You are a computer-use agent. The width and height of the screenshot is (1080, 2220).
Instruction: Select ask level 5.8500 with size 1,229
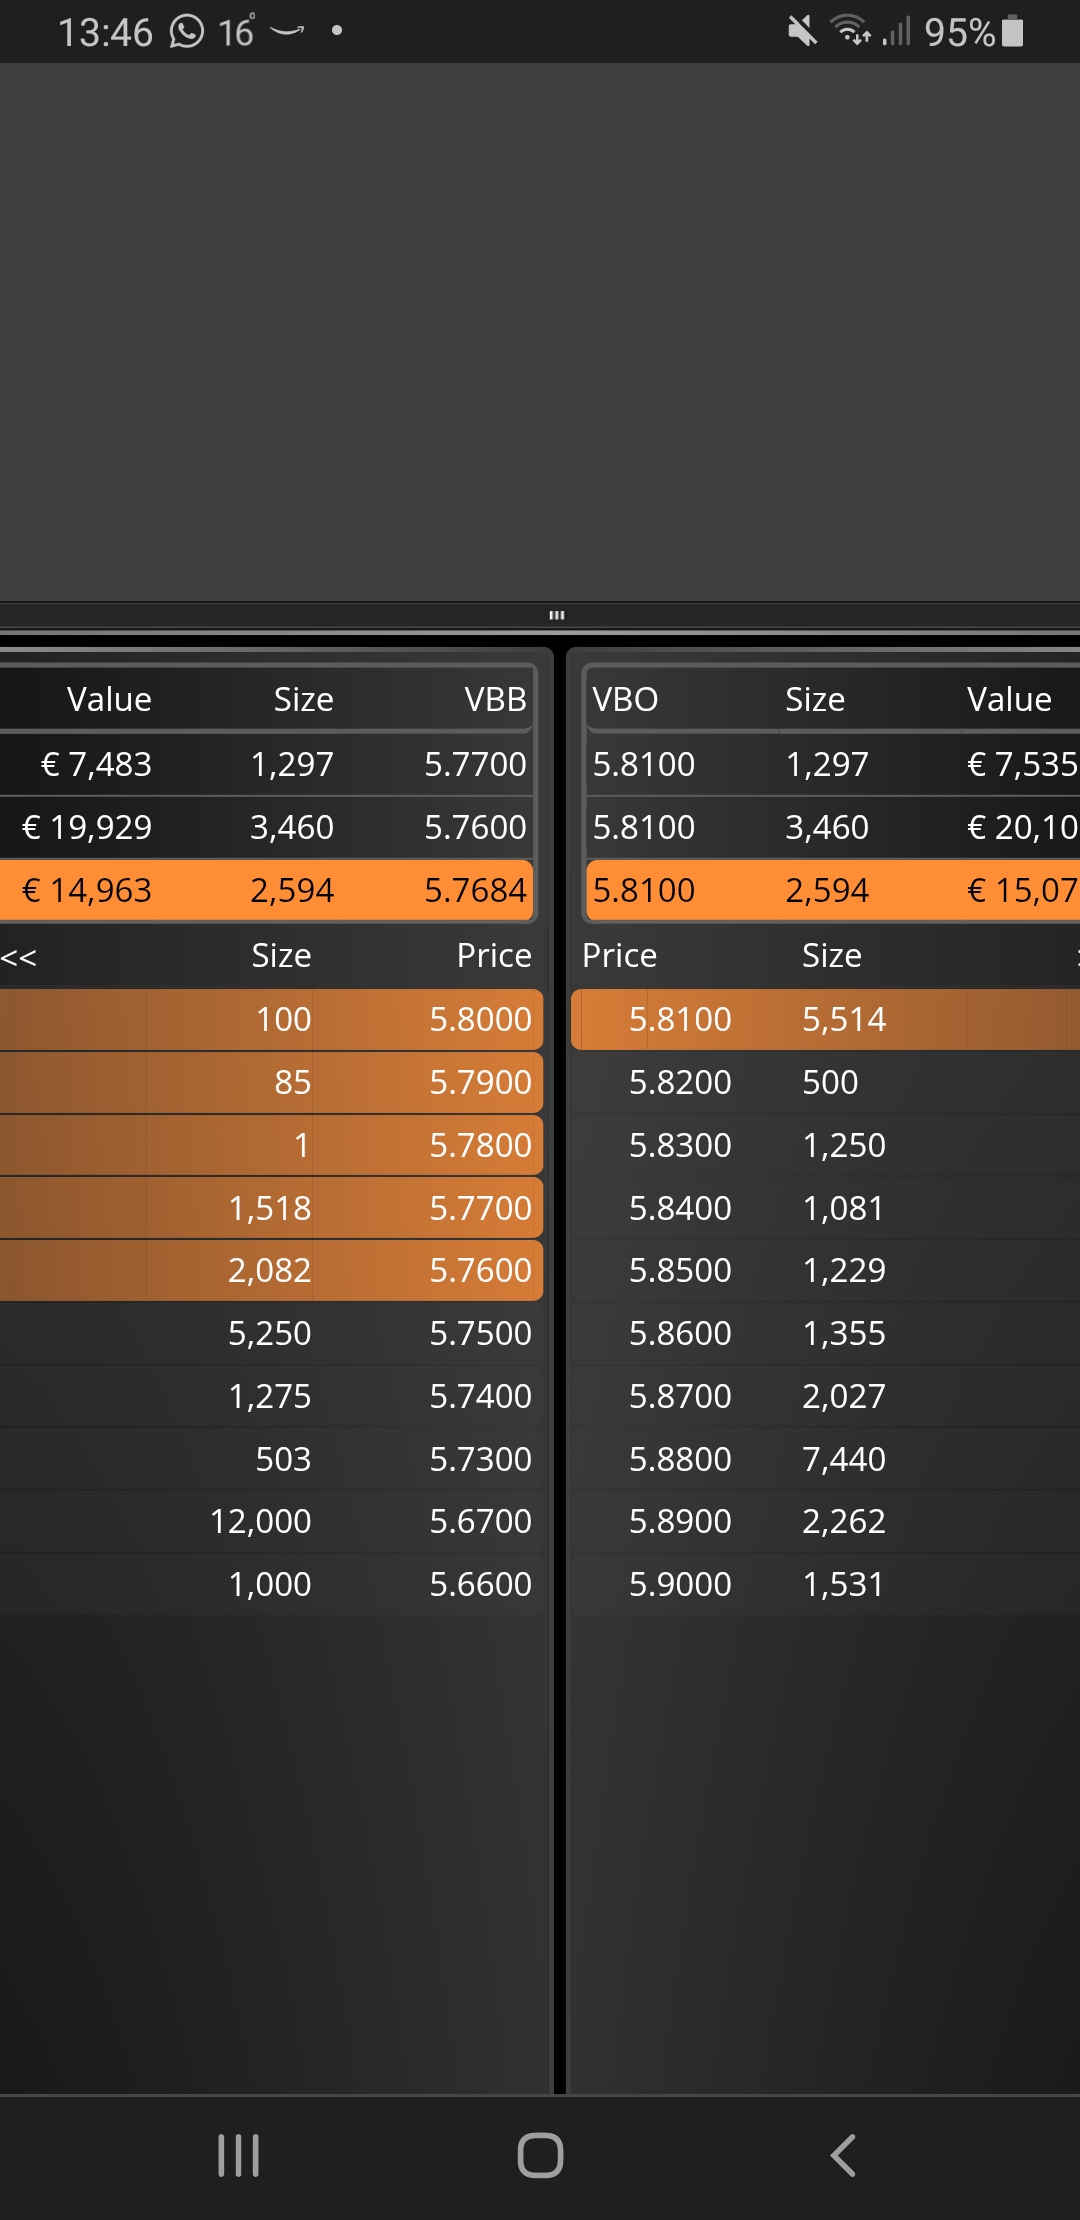click(x=825, y=1270)
